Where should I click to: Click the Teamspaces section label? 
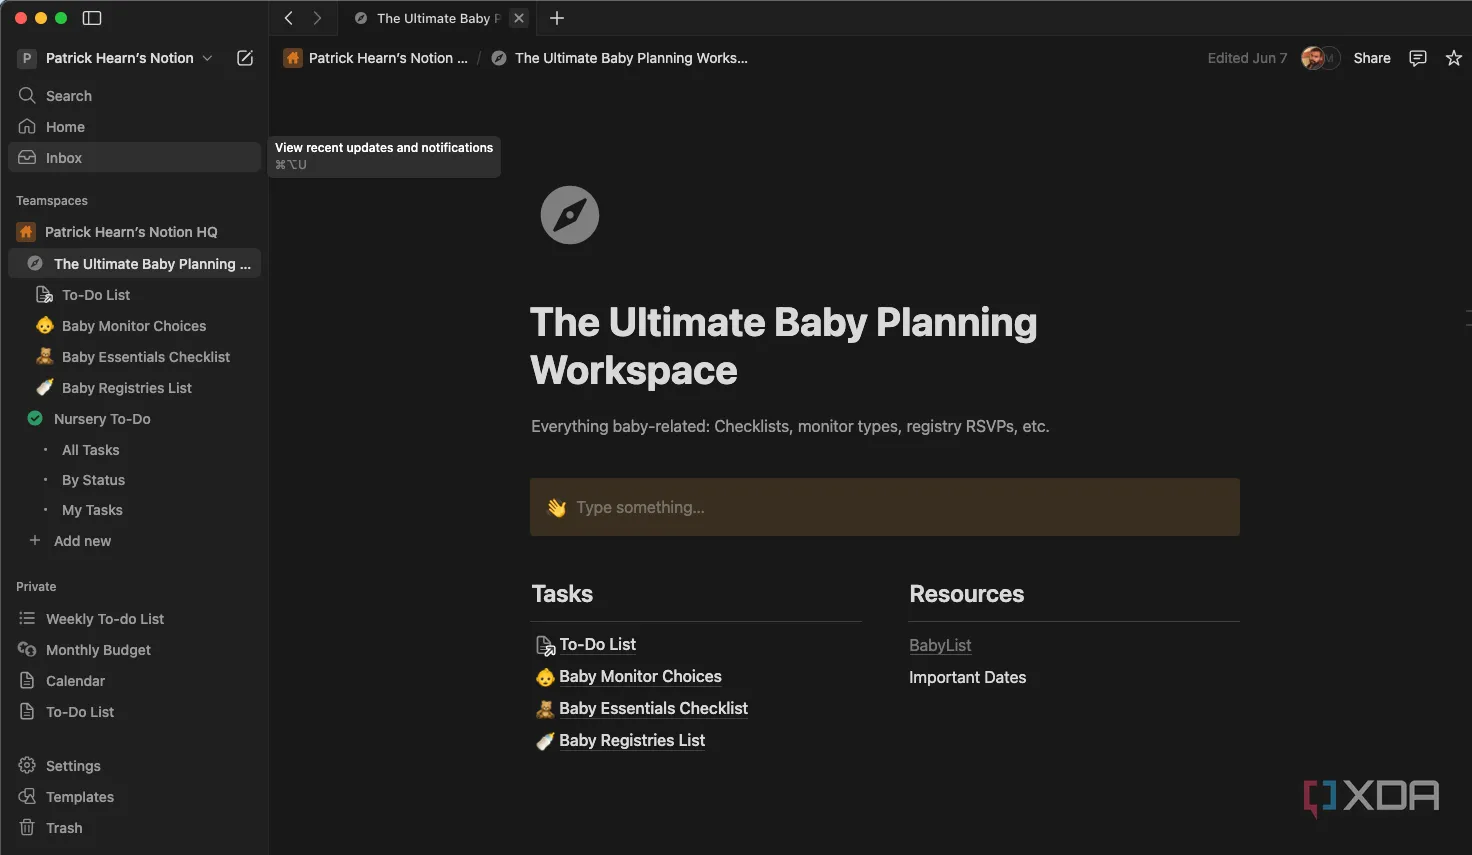pyautogui.click(x=52, y=201)
